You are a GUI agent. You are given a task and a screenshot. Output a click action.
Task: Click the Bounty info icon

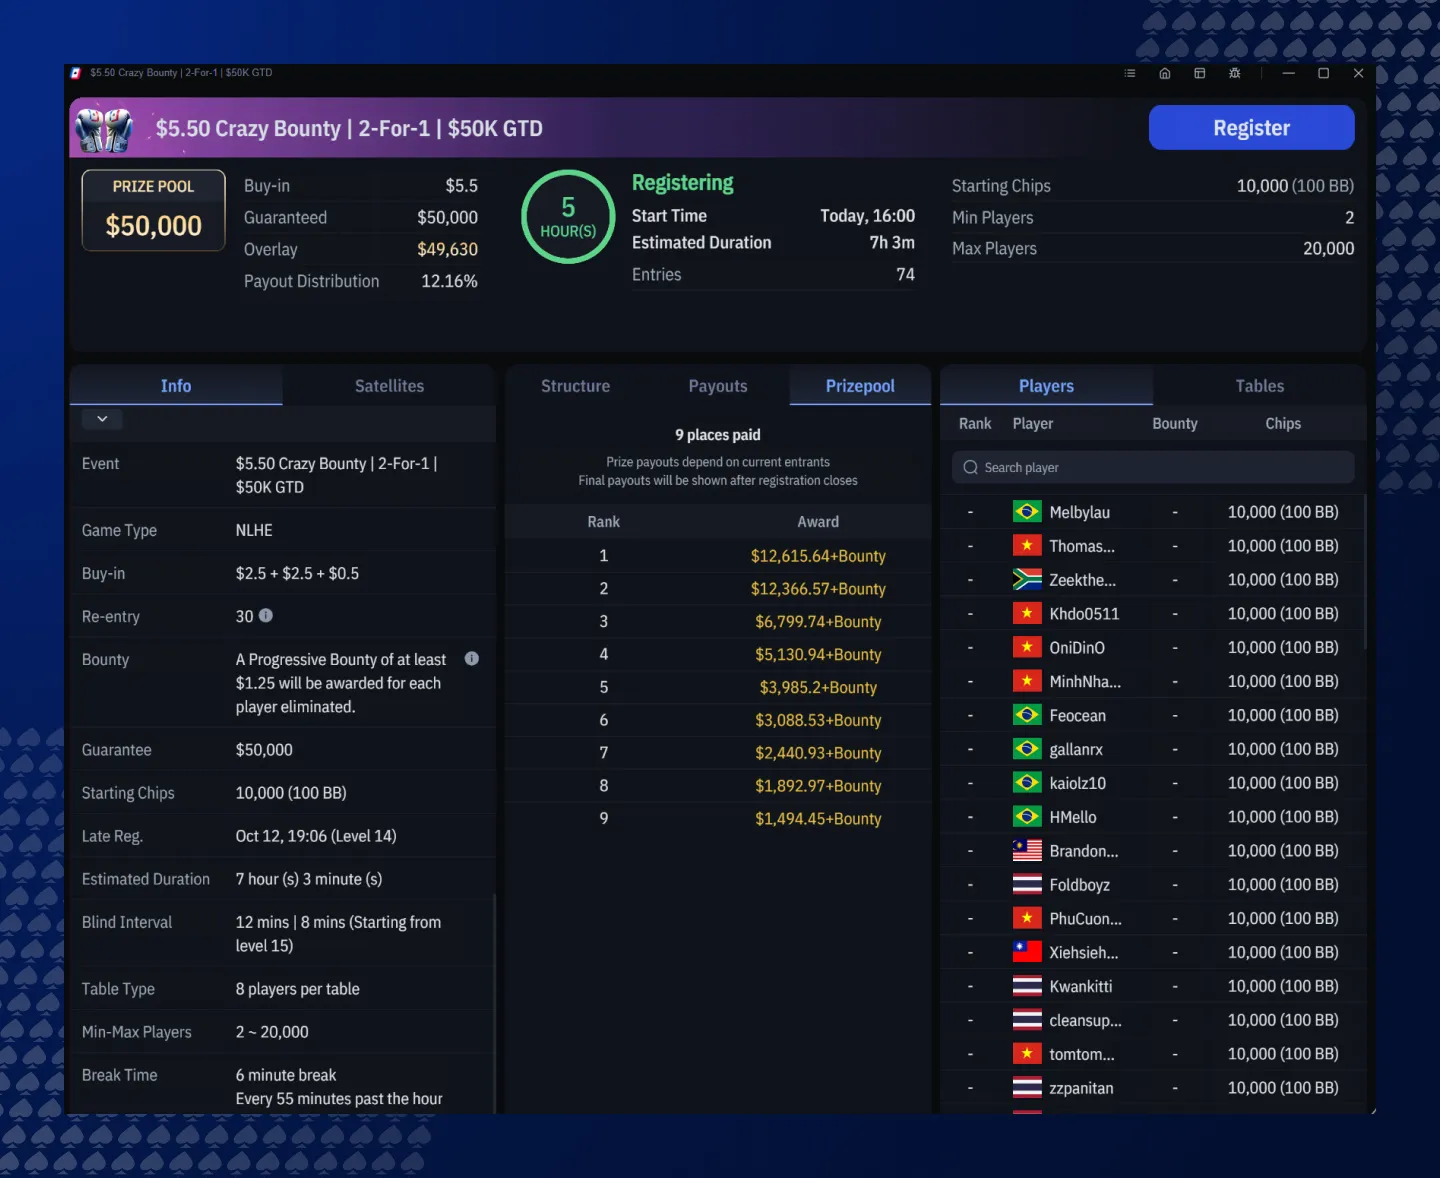coord(472,659)
